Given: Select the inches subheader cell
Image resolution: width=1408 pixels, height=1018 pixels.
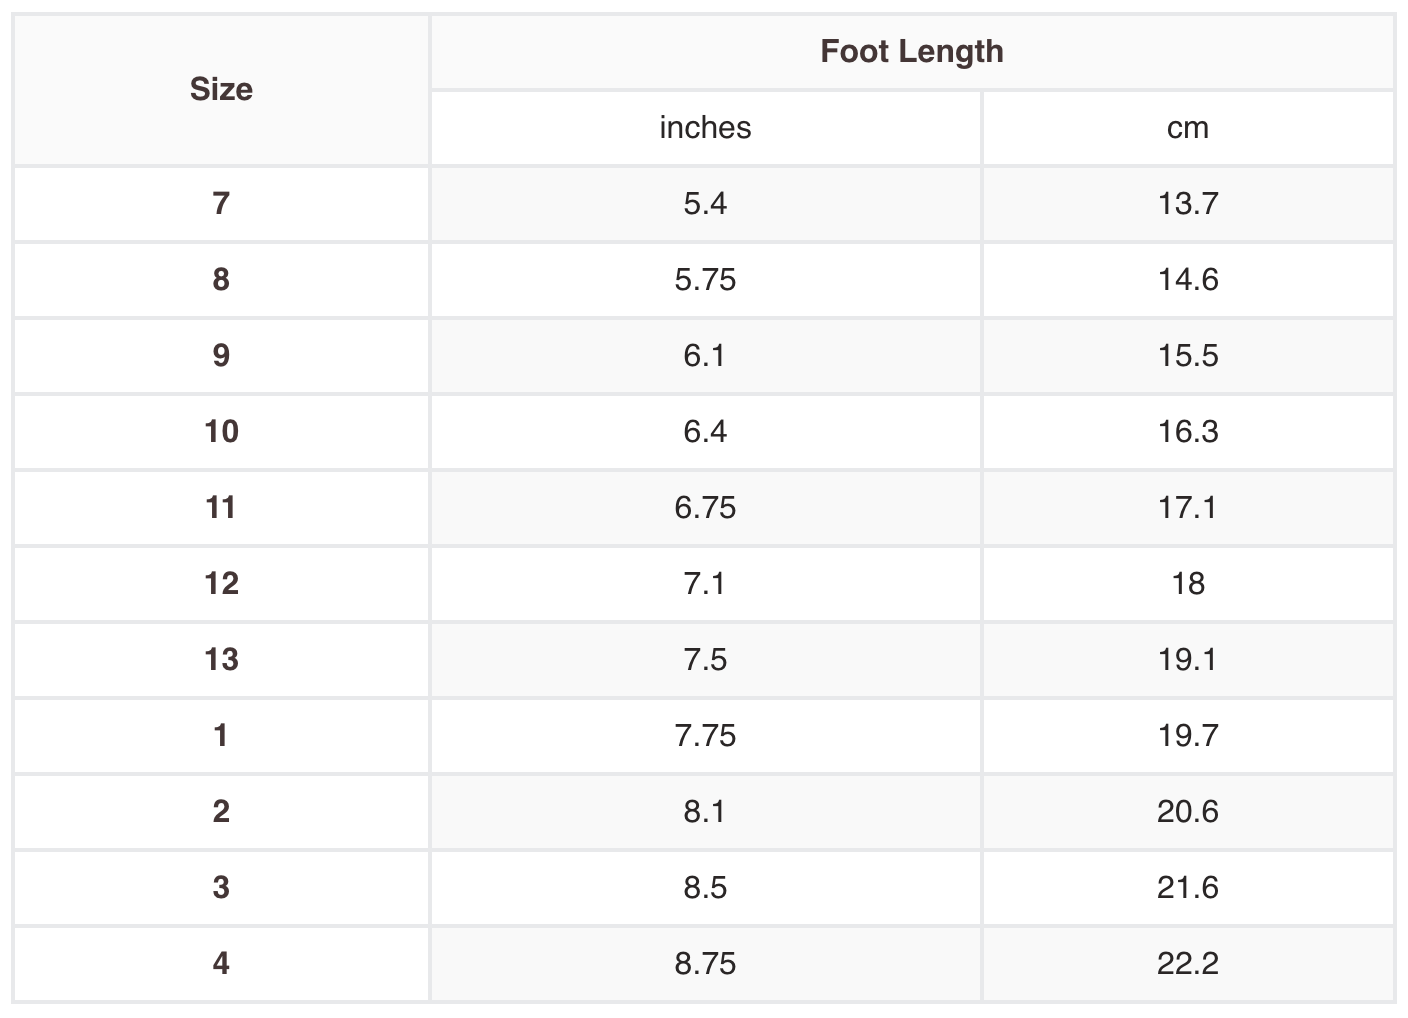Looking at the screenshot, I should point(705,128).
